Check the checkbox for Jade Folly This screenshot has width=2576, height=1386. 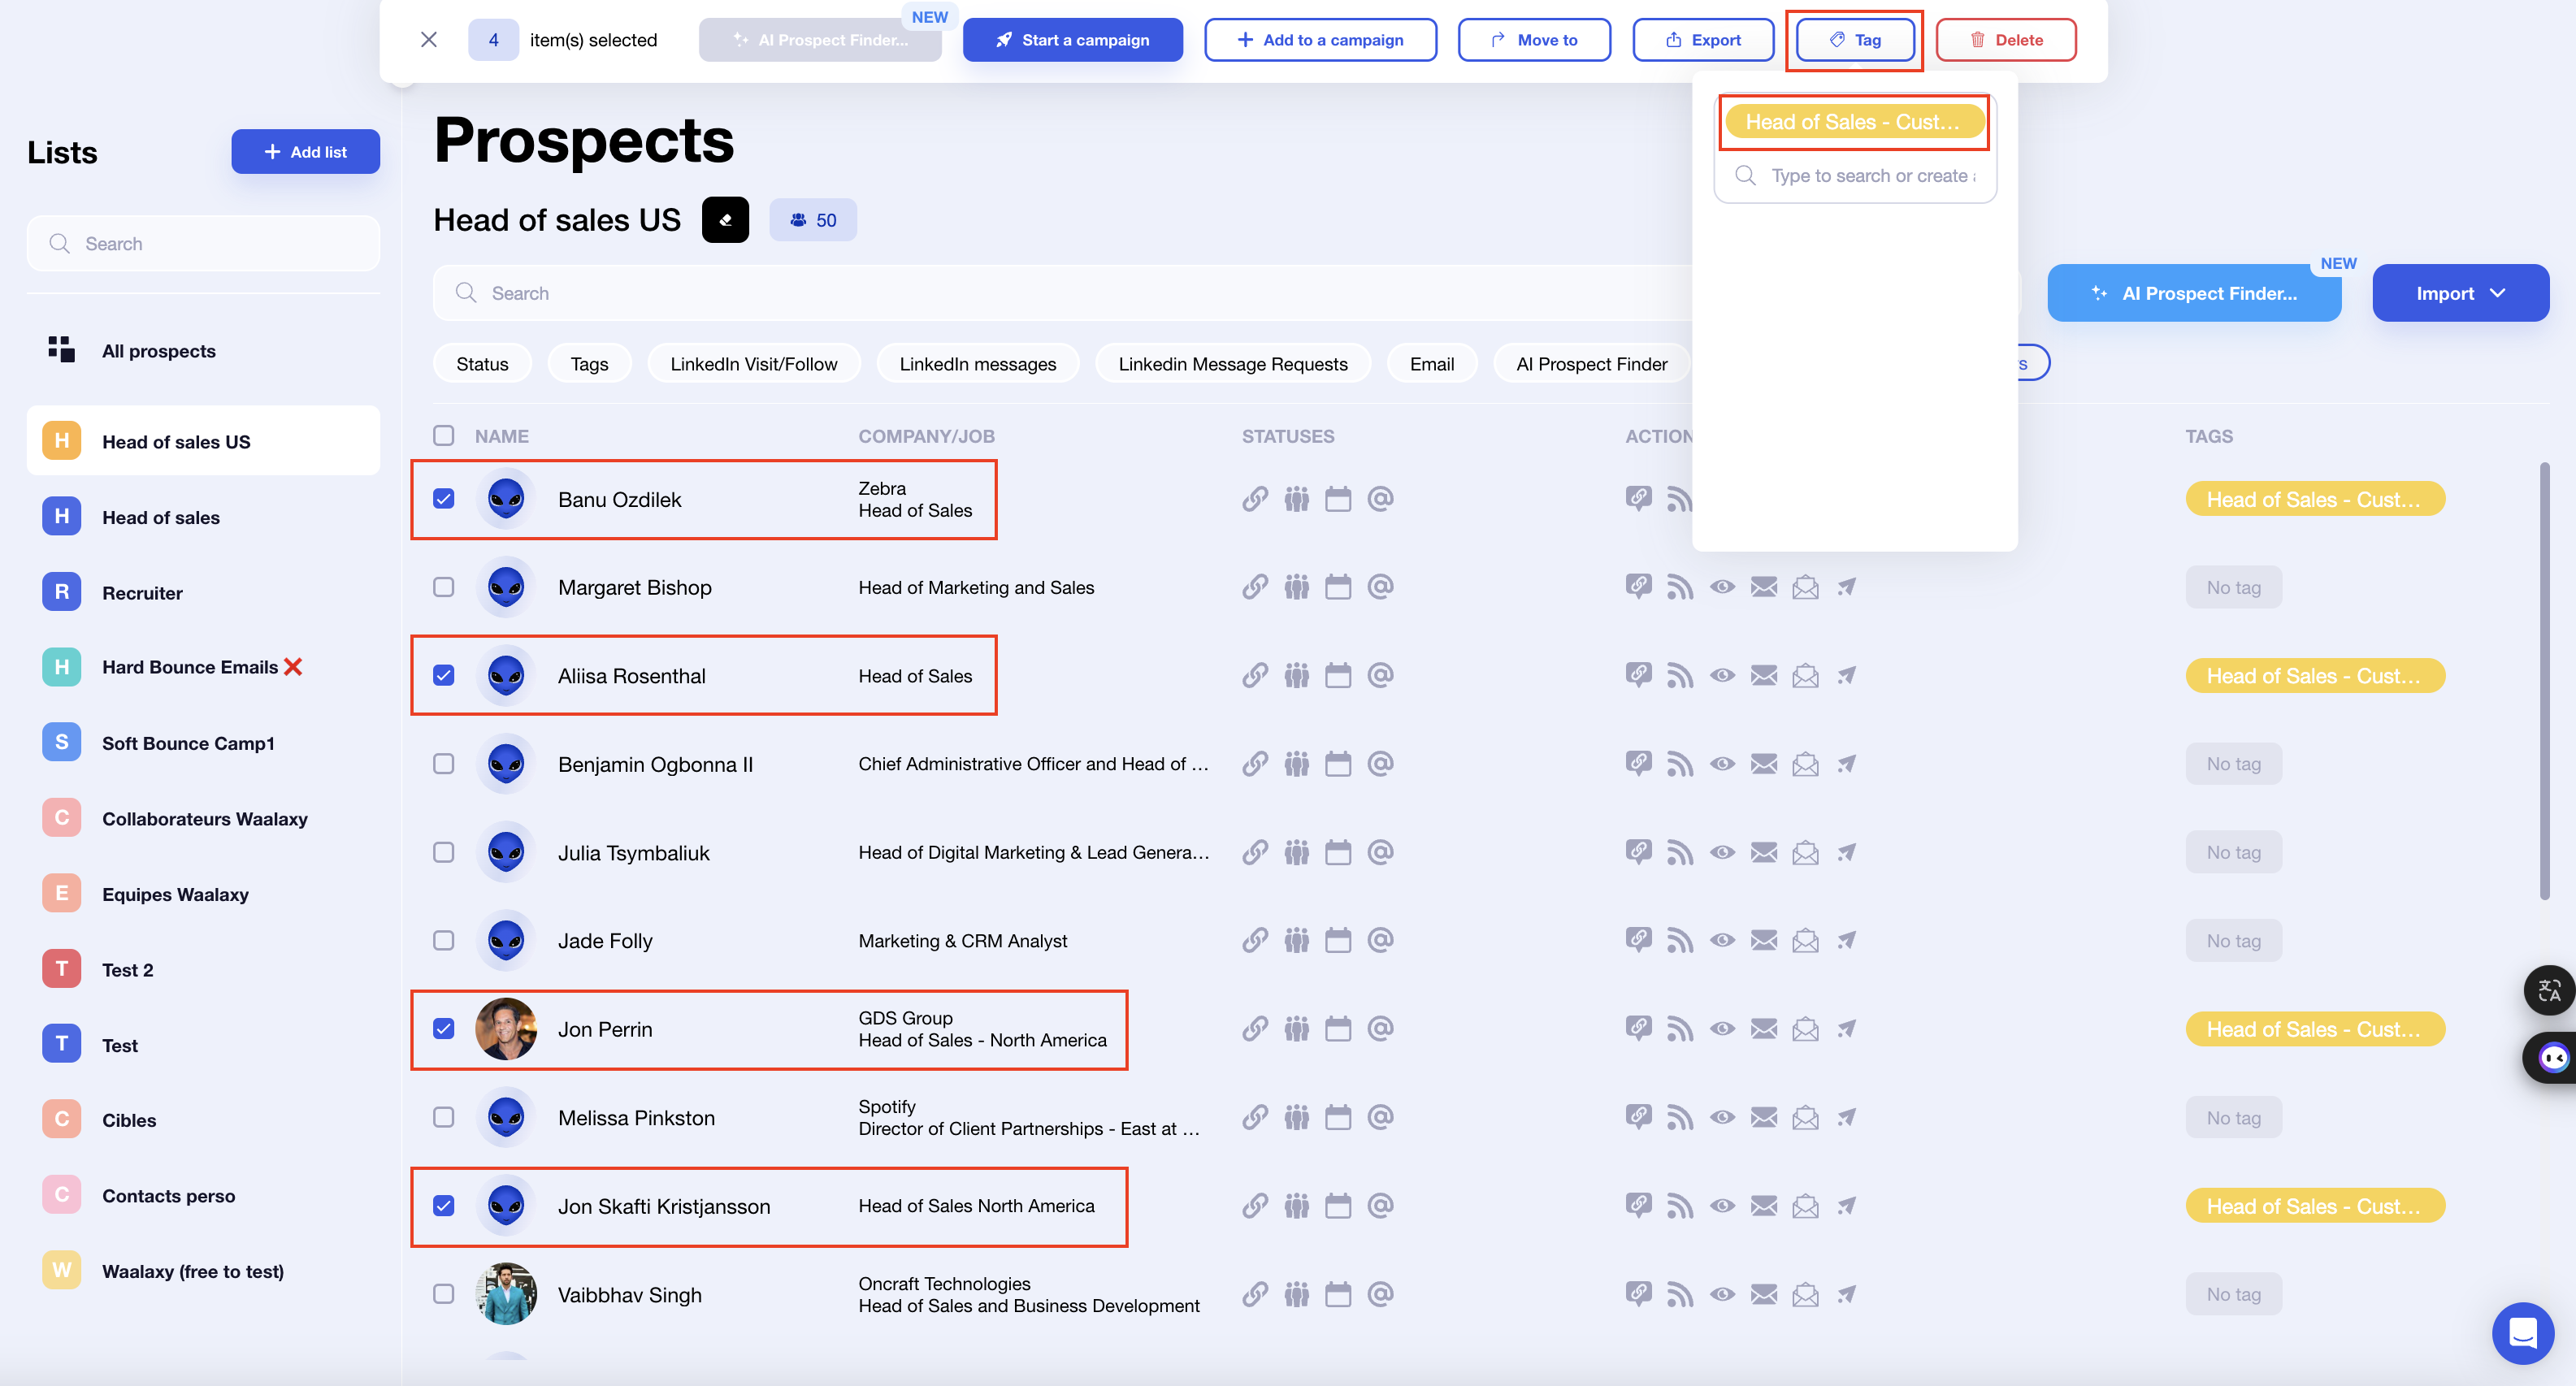click(444, 941)
